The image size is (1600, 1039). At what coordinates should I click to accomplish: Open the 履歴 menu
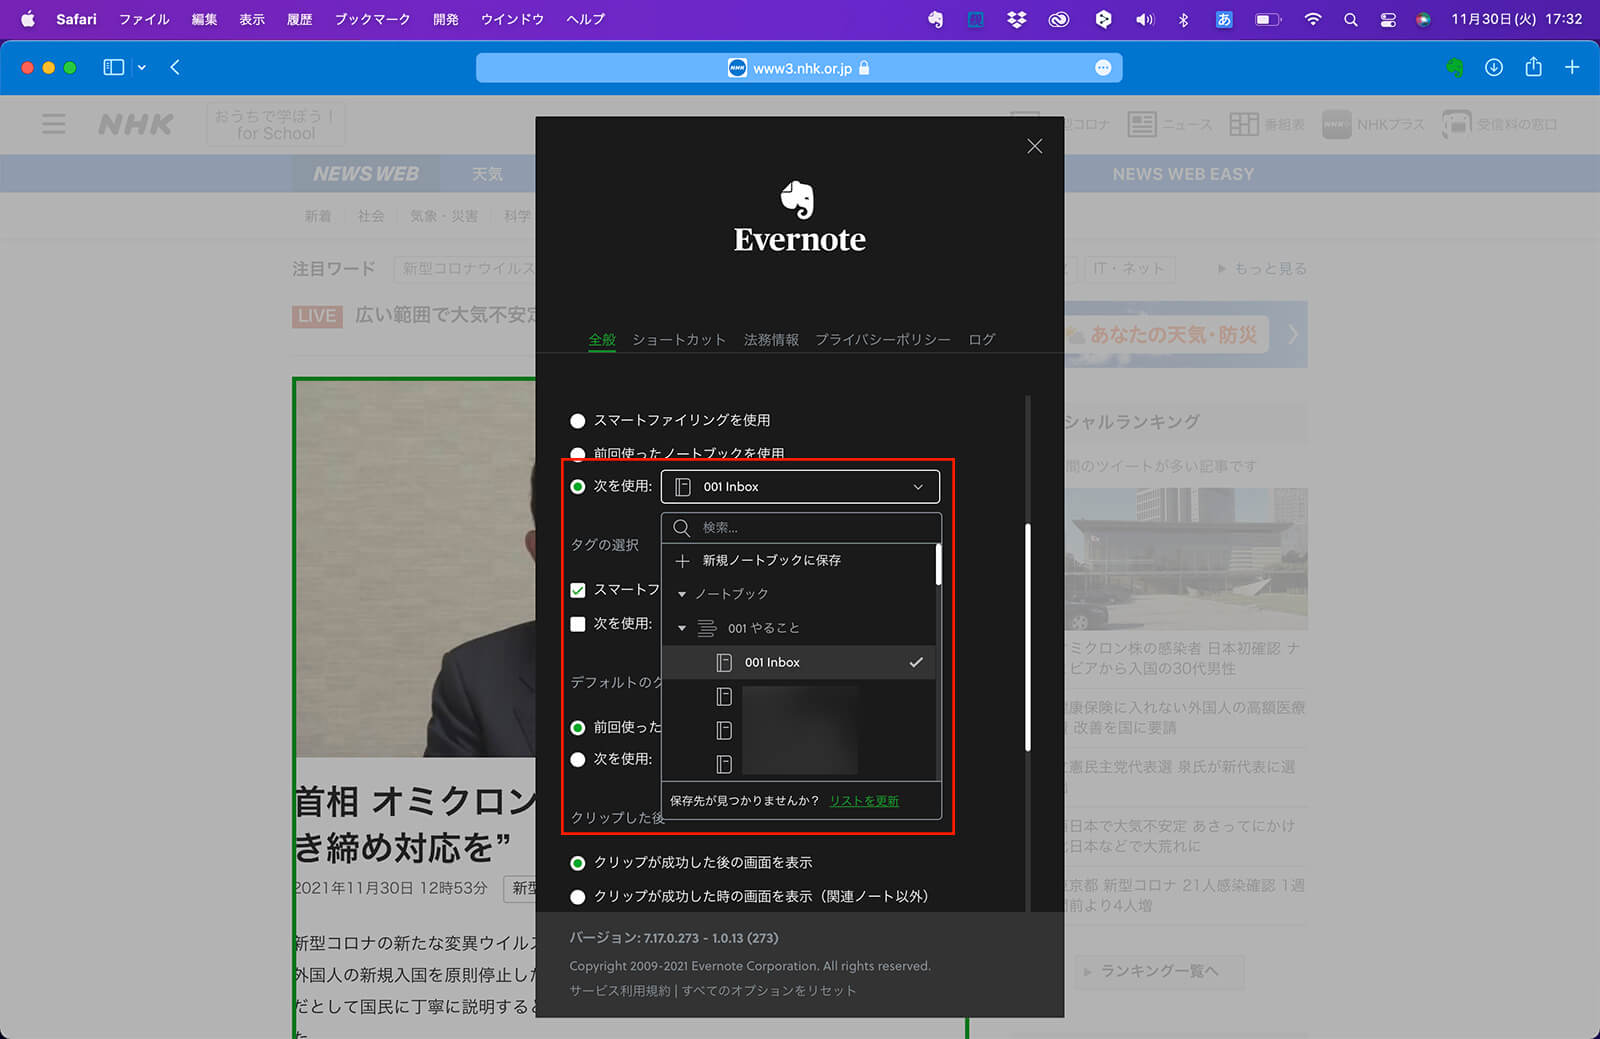tap(300, 19)
